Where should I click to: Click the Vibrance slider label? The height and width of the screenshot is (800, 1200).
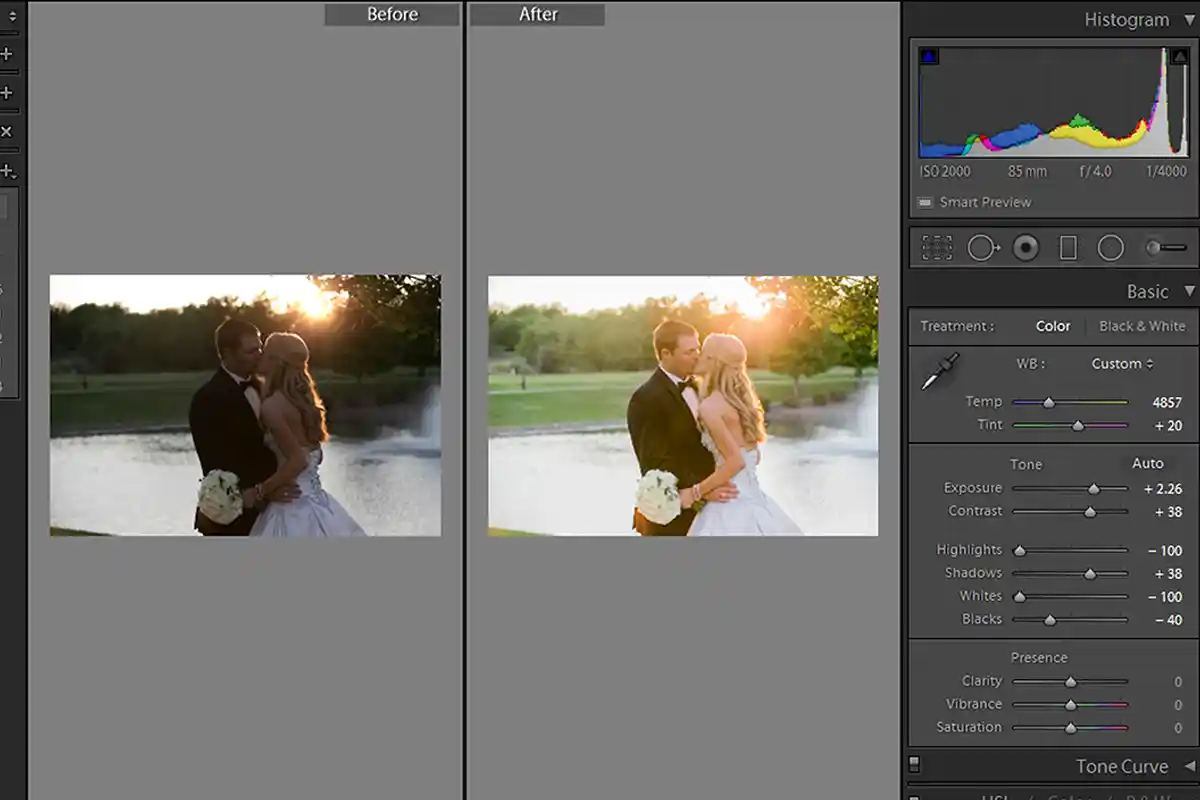pyautogui.click(x=974, y=704)
